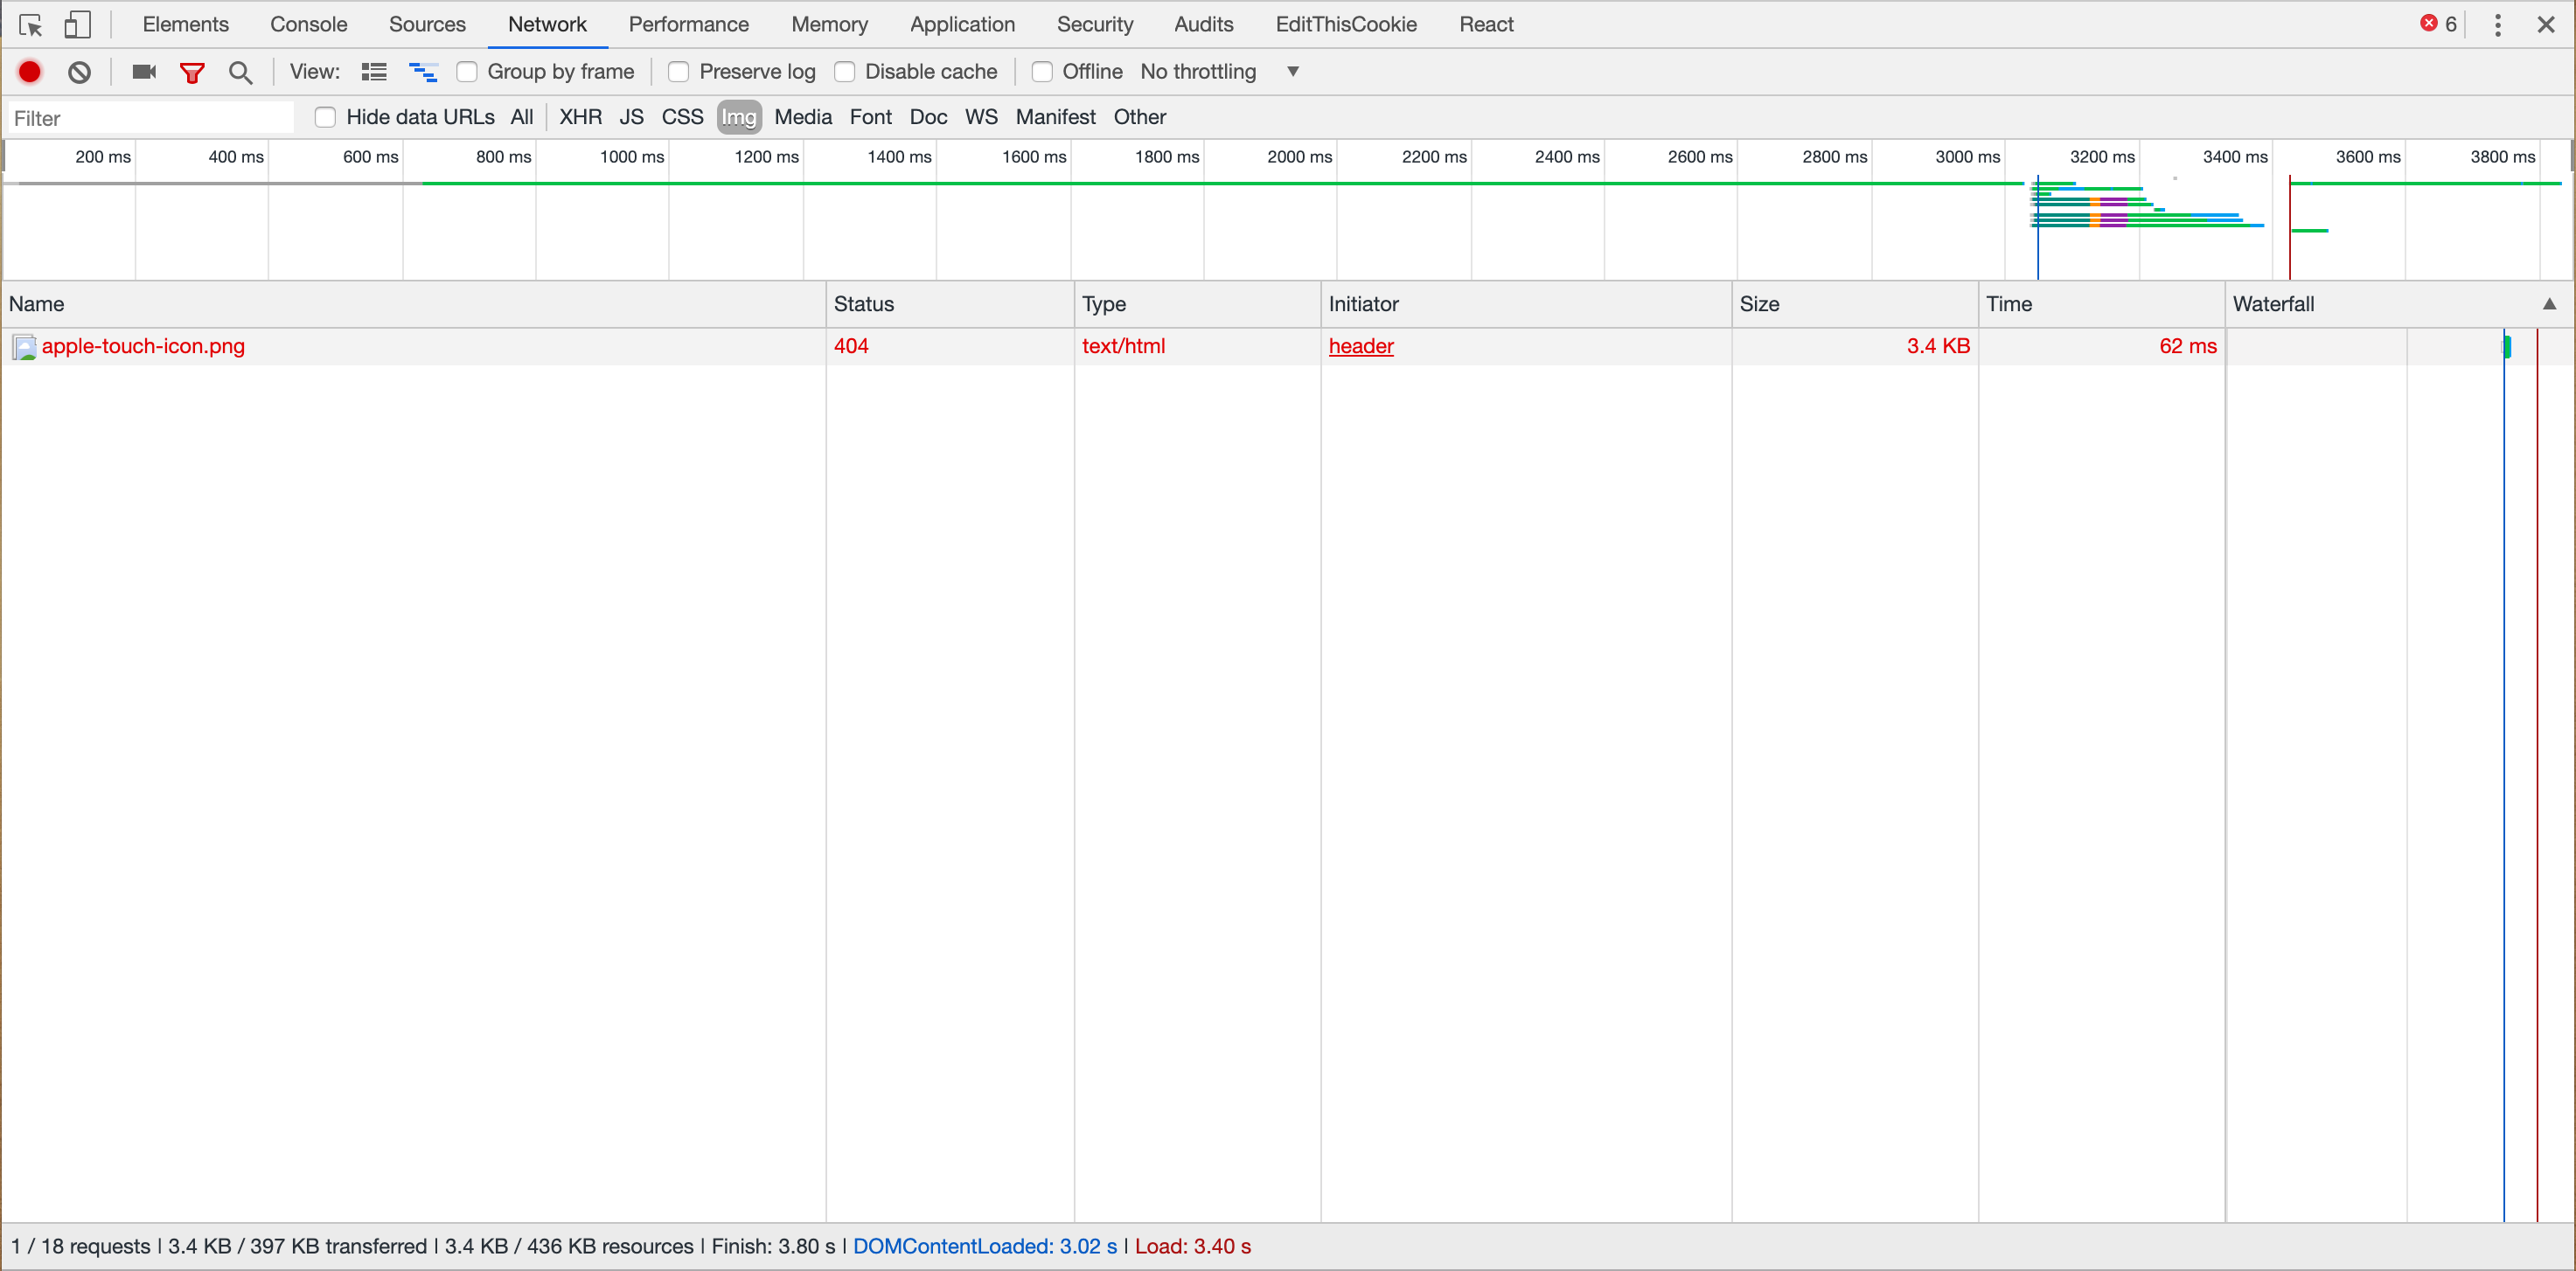Enable Preserve log checkbox

coord(678,72)
